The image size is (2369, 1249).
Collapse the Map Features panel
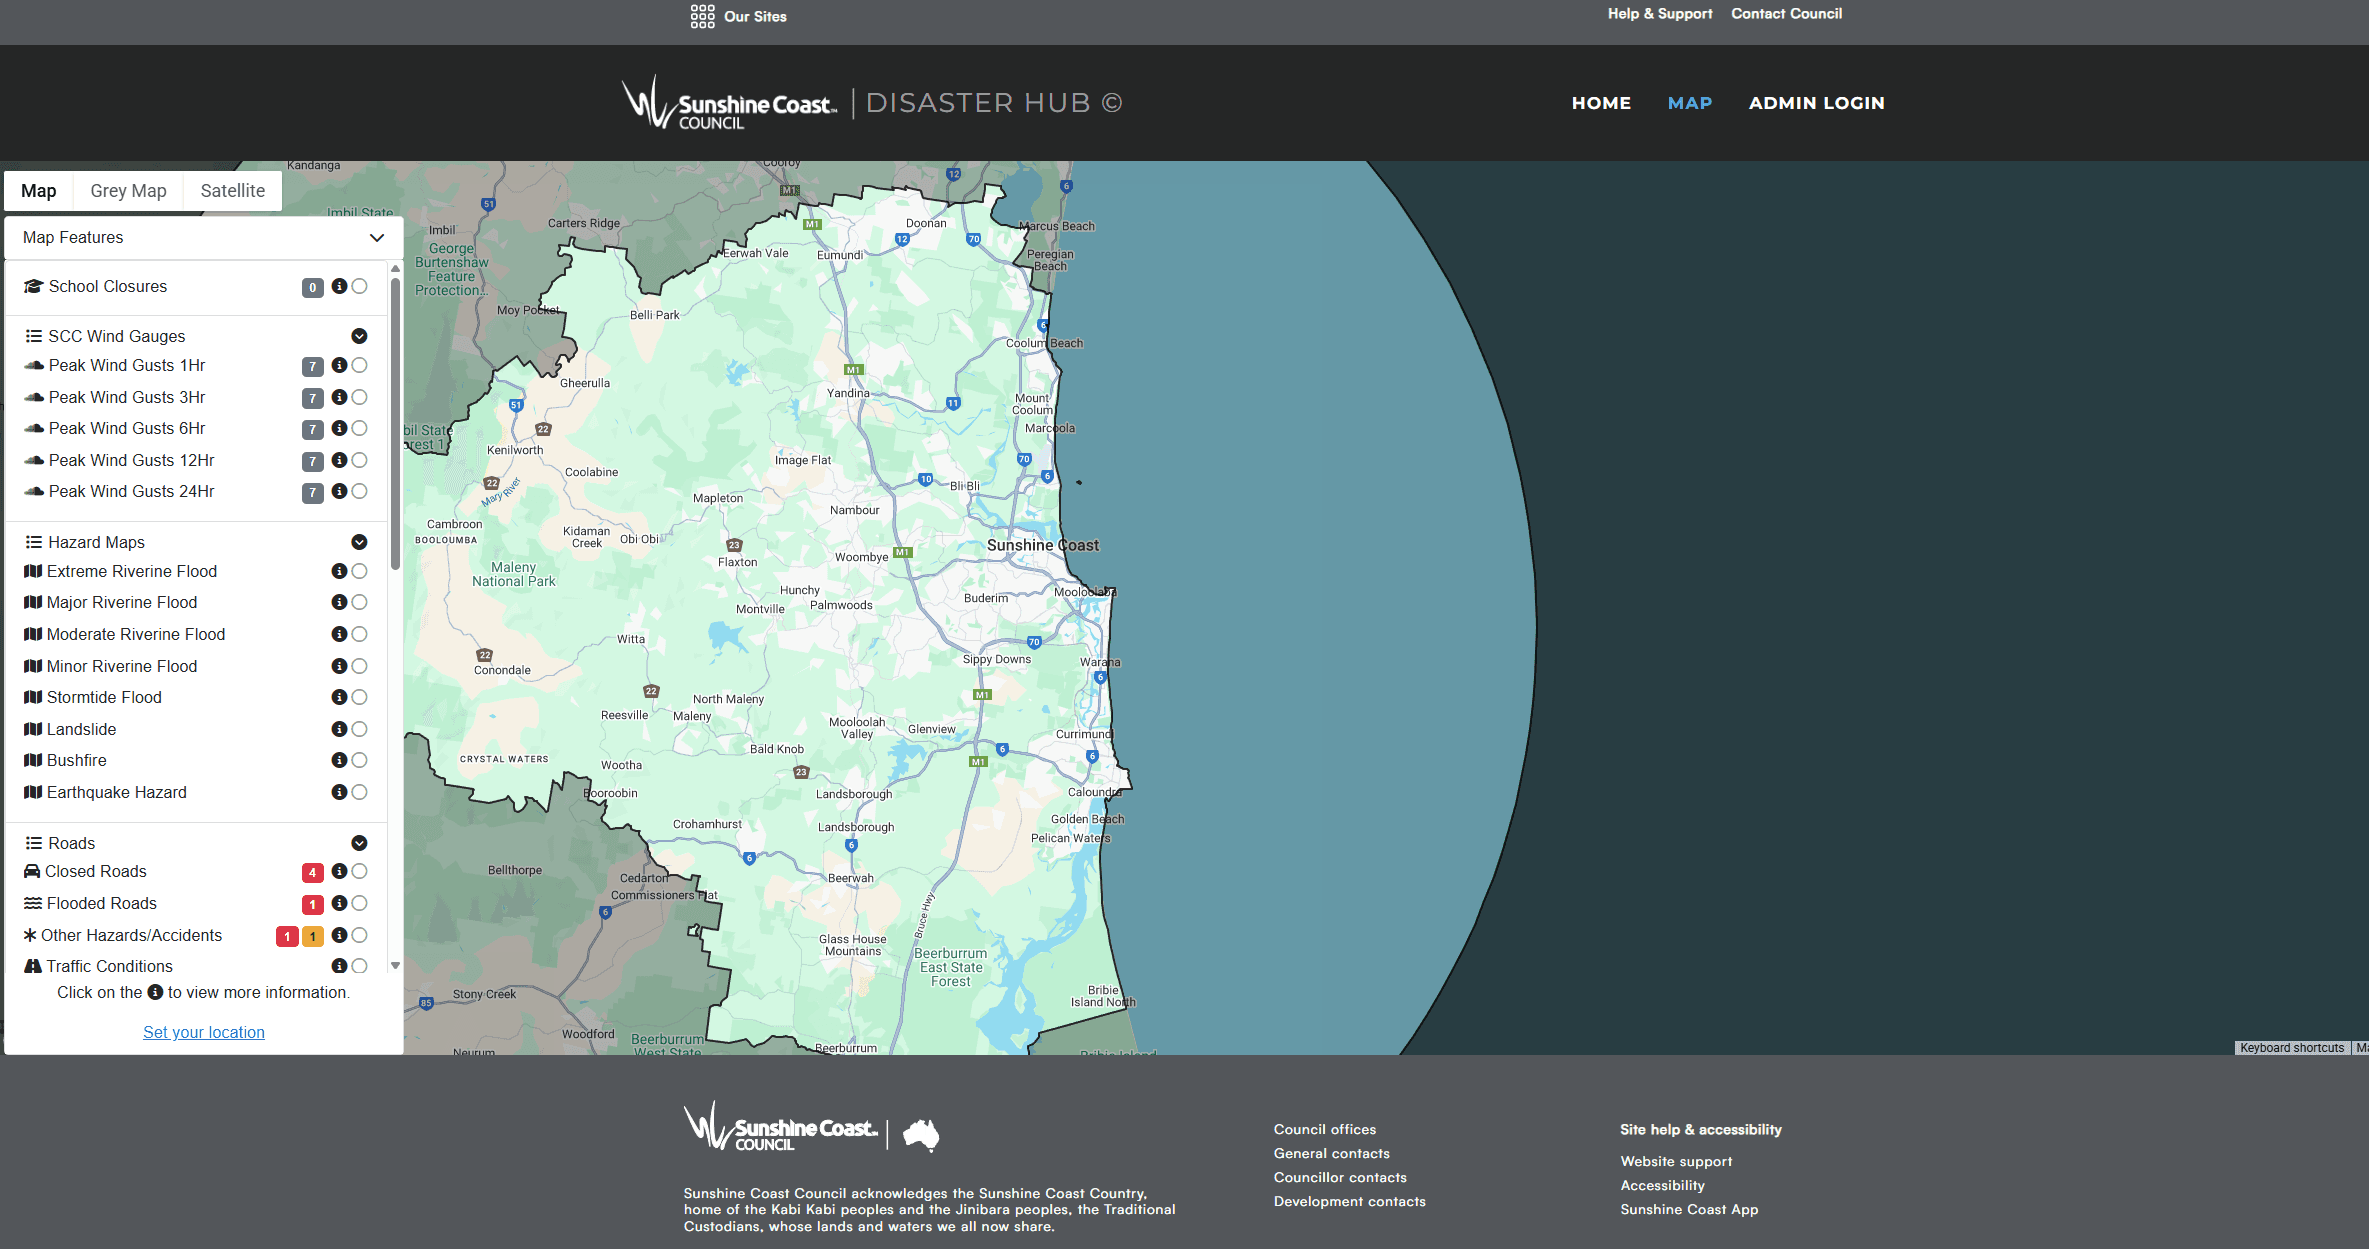(x=376, y=238)
